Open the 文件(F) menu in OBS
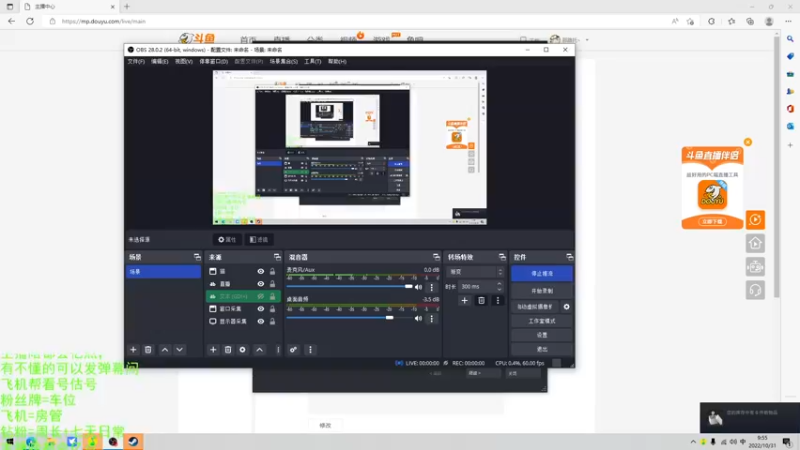 click(x=136, y=61)
